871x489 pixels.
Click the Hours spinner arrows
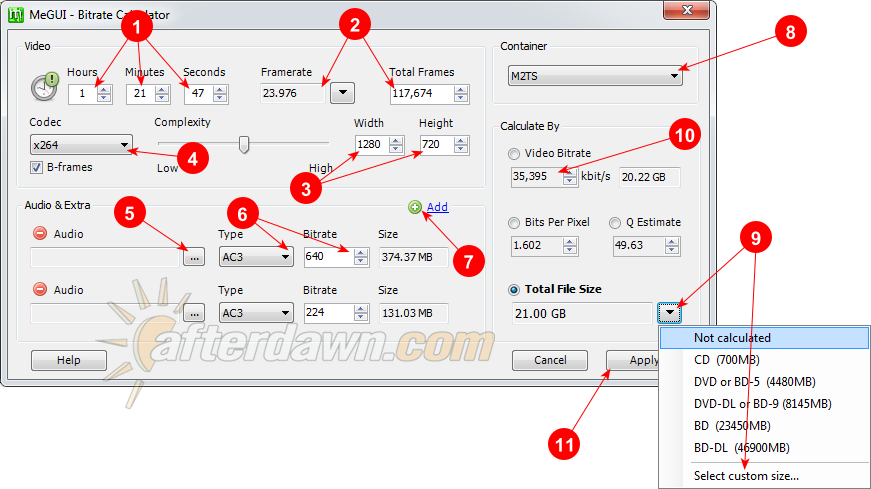click(104, 93)
